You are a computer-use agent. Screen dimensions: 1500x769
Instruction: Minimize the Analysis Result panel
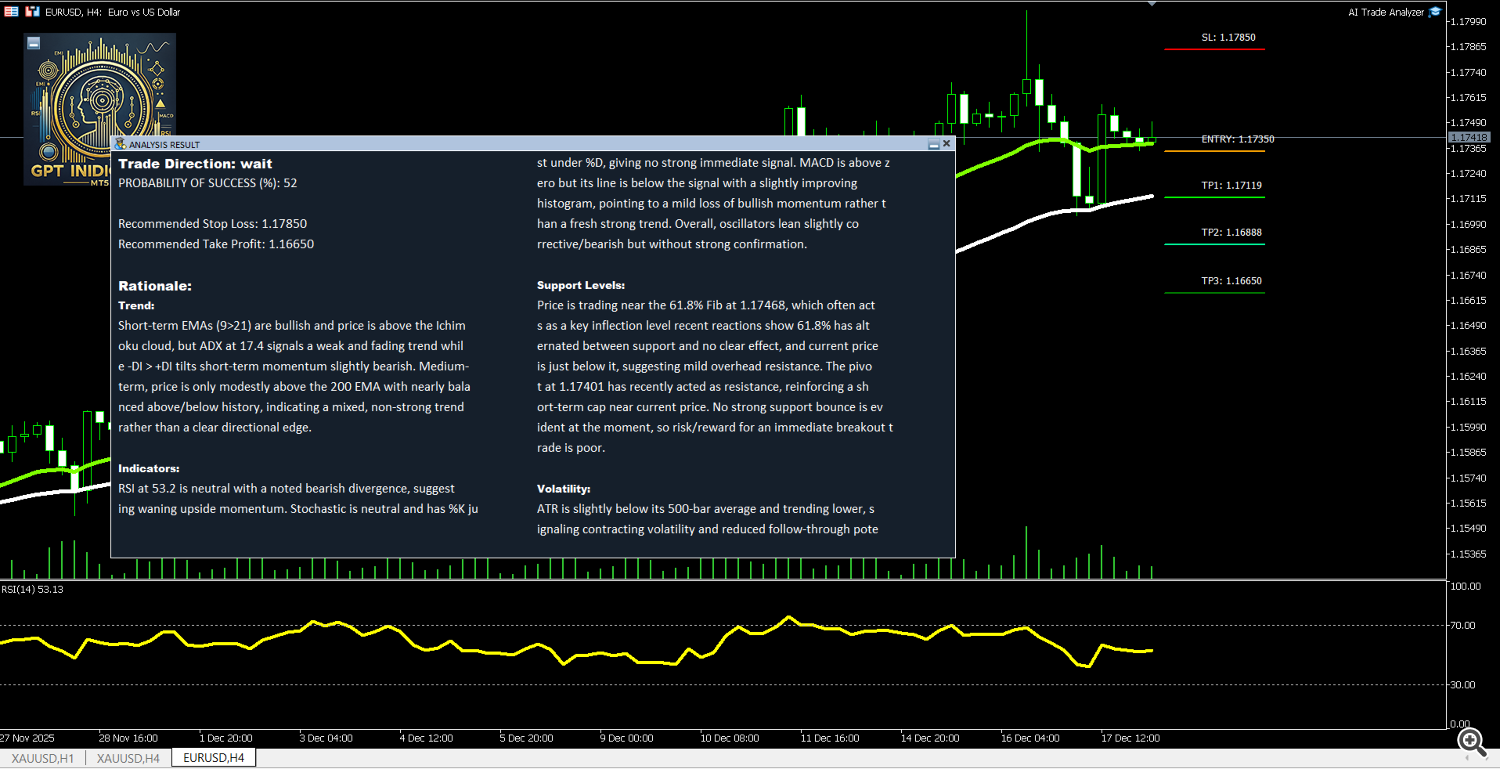click(934, 144)
